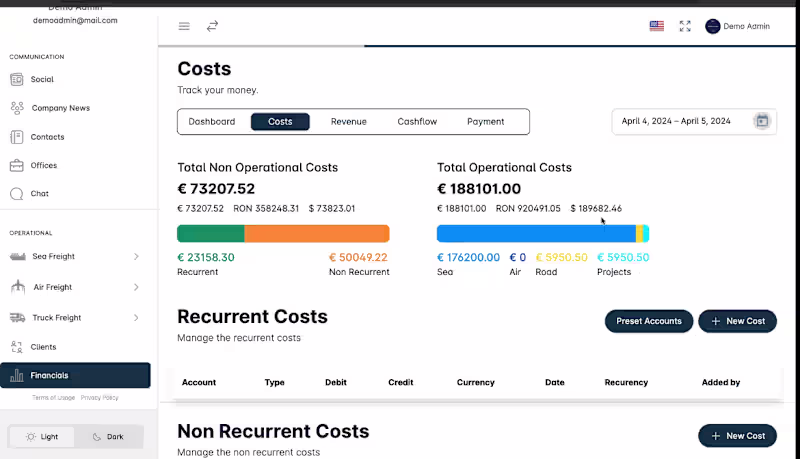Image resolution: width=800 pixels, height=459 pixels.
Task: Open the calendar date picker icon
Action: (762, 121)
